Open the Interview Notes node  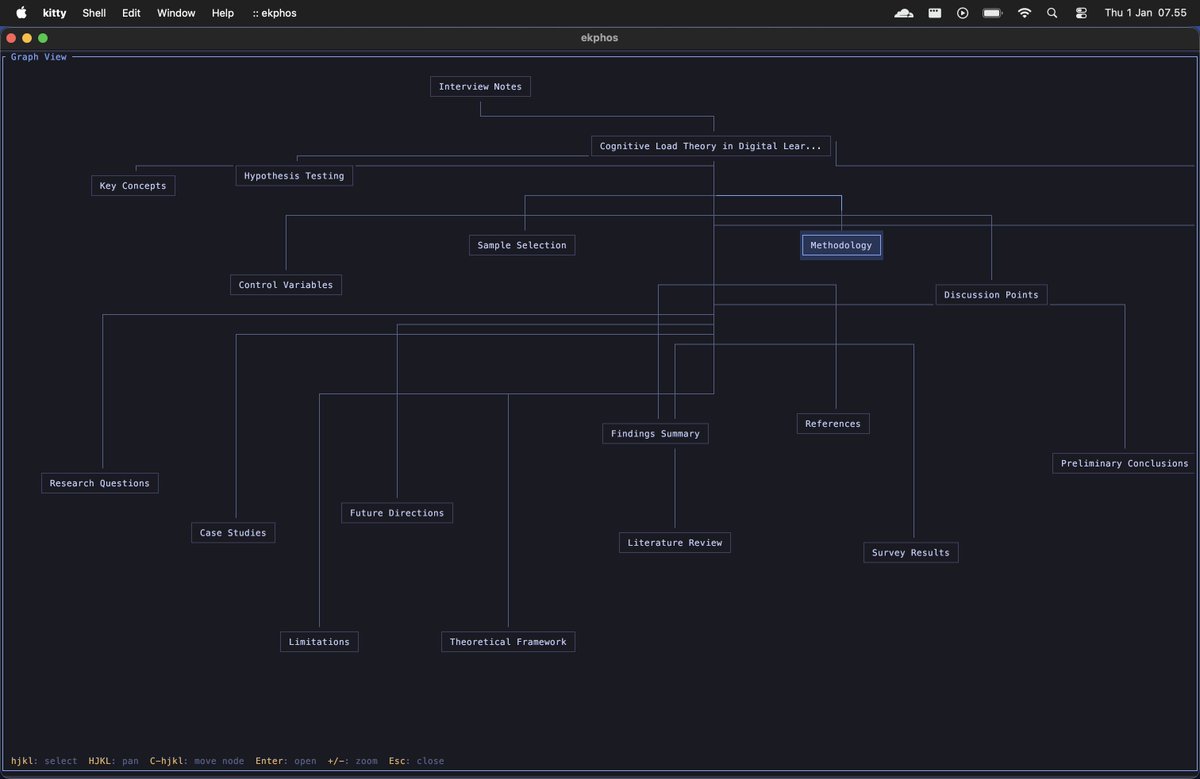tap(480, 86)
